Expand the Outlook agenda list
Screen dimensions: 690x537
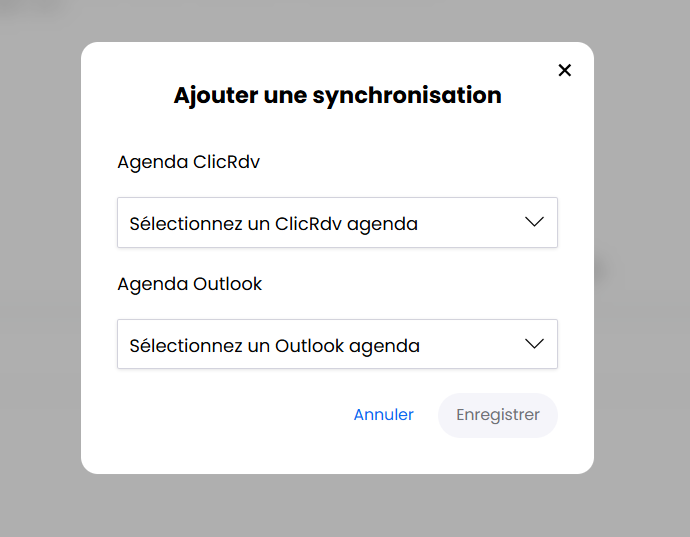(x=535, y=344)
